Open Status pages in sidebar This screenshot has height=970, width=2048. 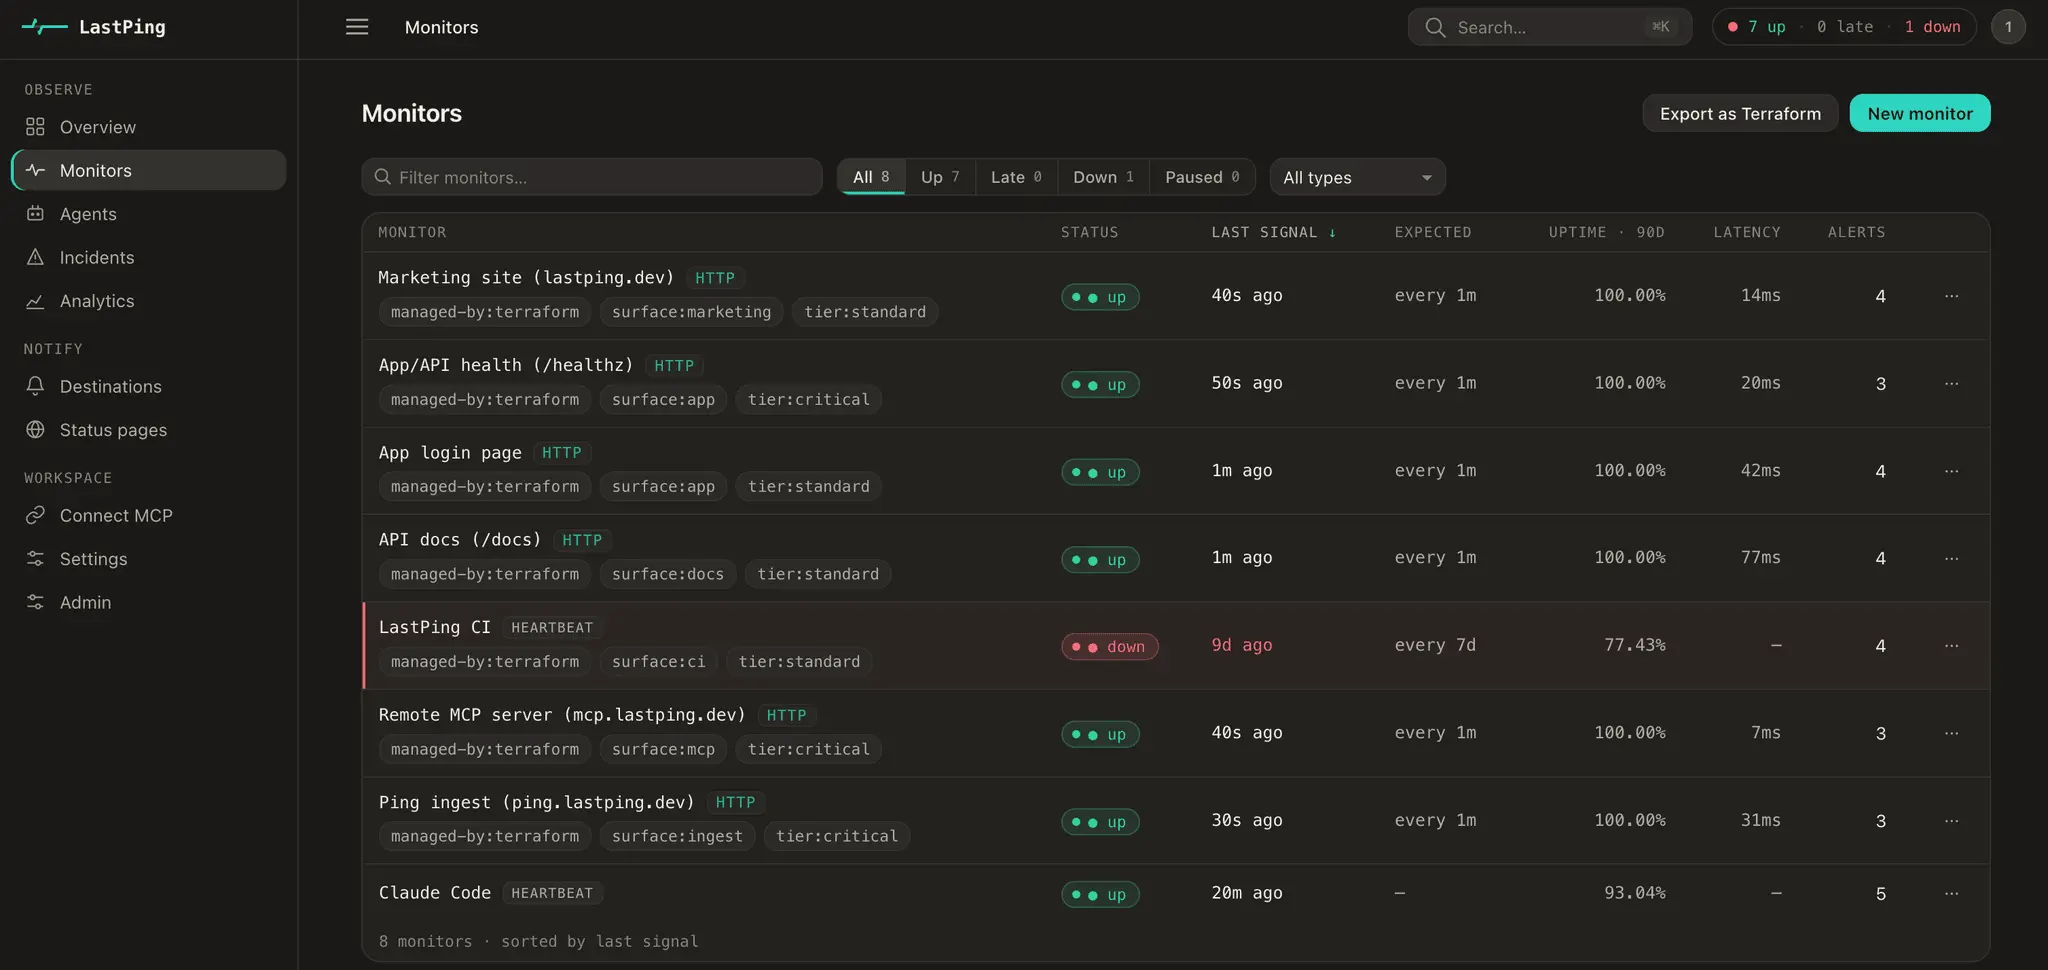click(148, 430)
